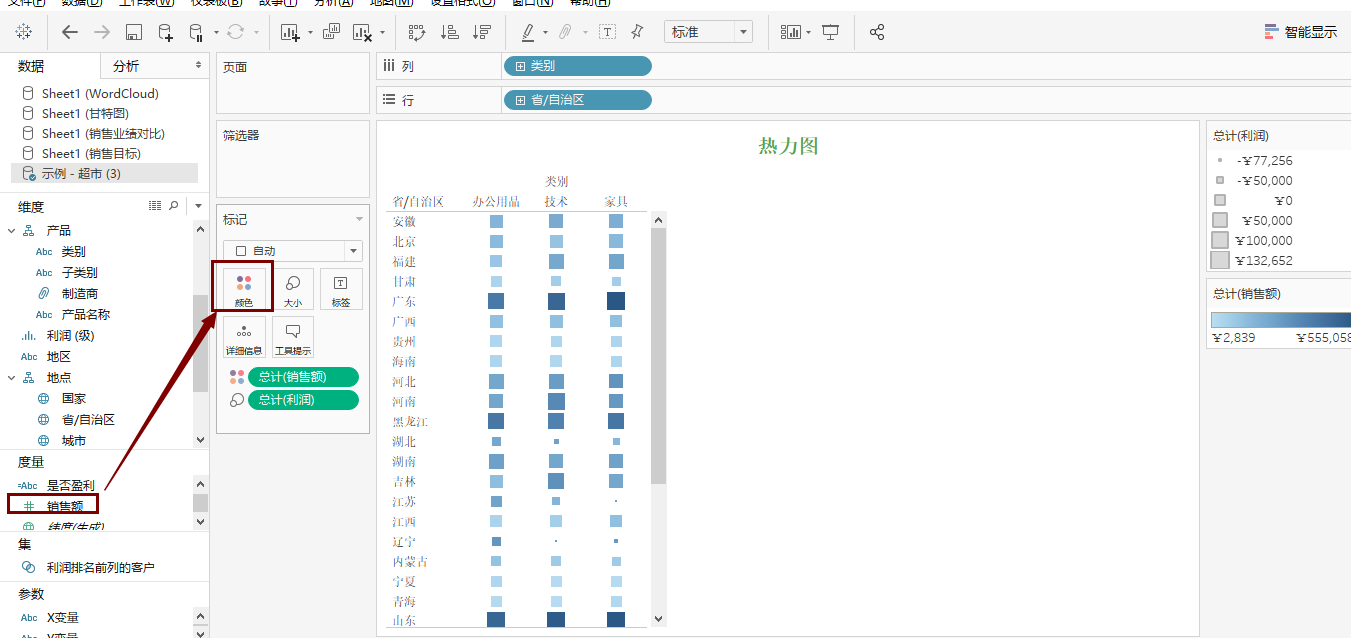Select data source Sheet1 (甘特图)
Screen dimensions: 1351x638
[85, 113]
